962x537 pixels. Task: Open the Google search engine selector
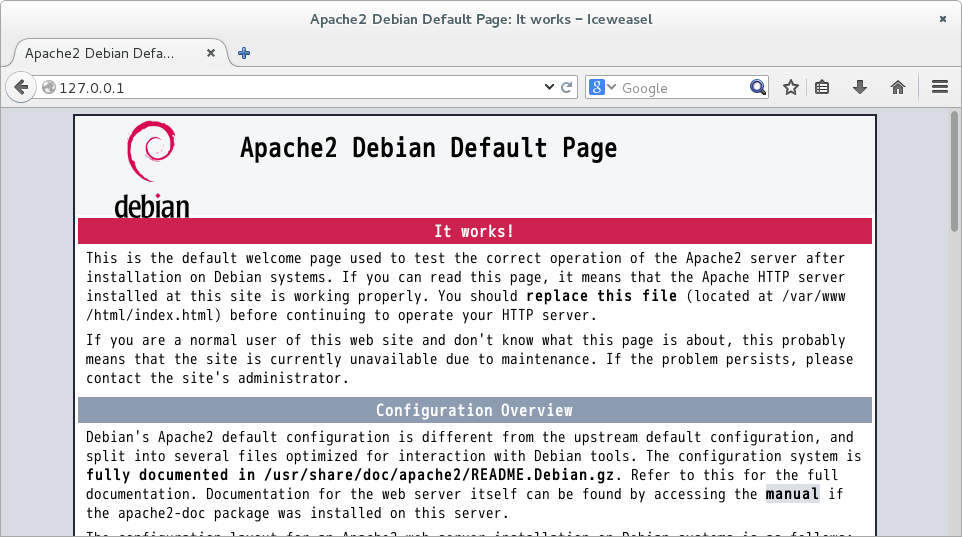point(602,87)
